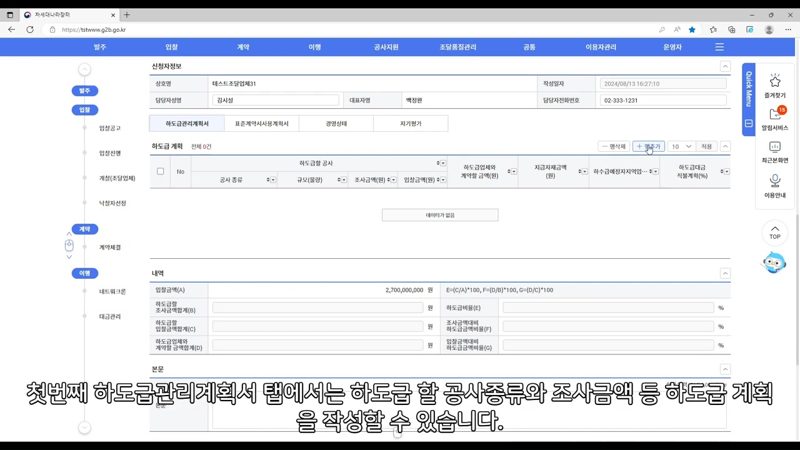Click the 담당자전화번호 field showing 02-333-1231
The height and width of the screenshot is (450, 800).
(x=663, y=101)
